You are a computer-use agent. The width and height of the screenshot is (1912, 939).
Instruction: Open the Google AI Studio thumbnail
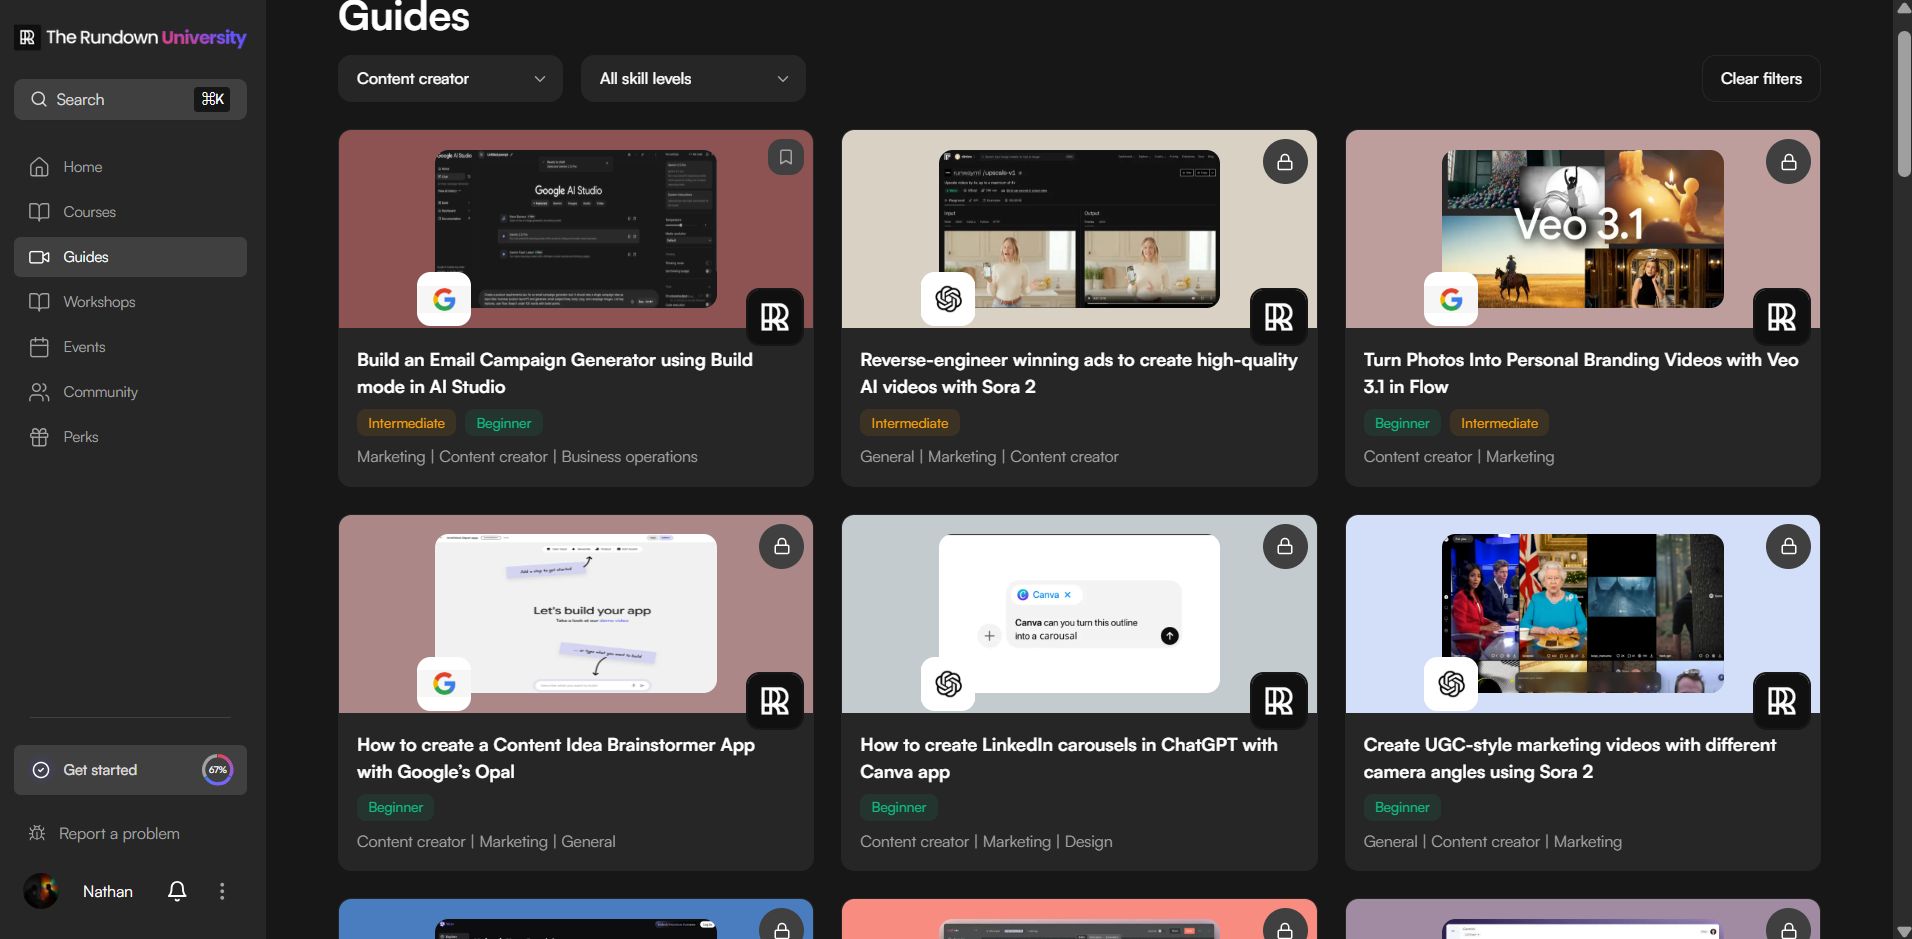pos(576,229)
